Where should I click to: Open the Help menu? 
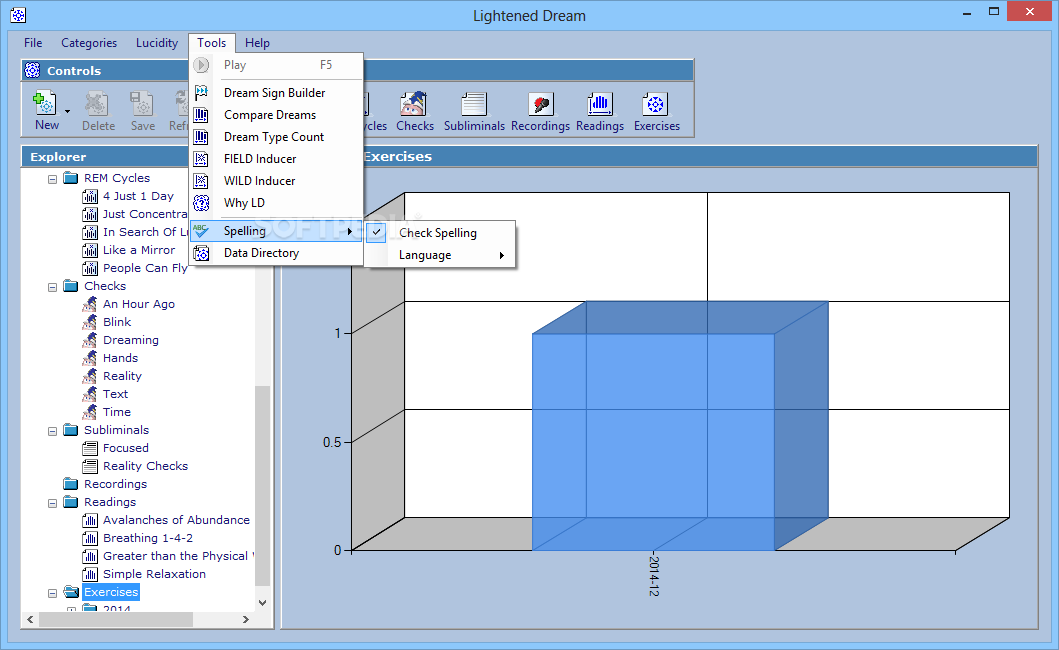(x=257, y=43)
